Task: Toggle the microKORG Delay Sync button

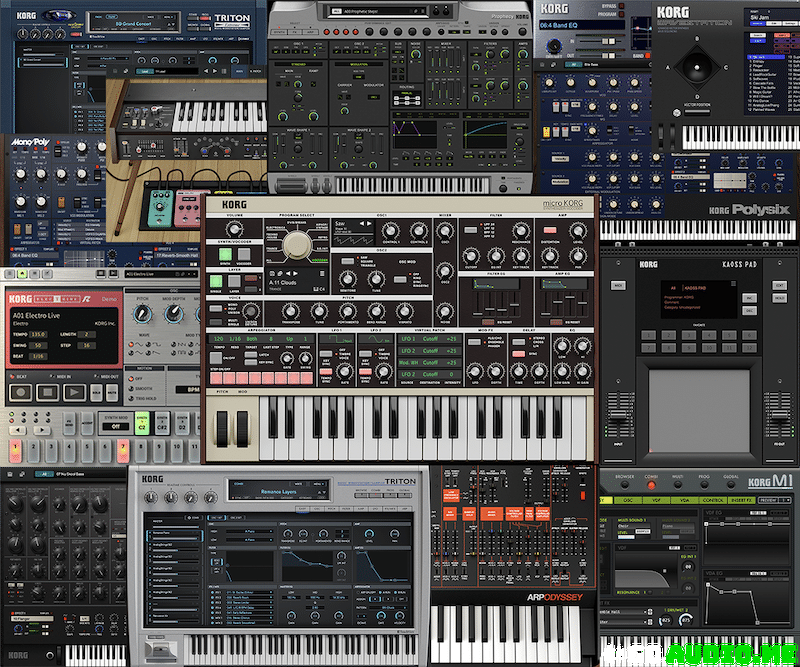Action: click(x=519, y=354)
